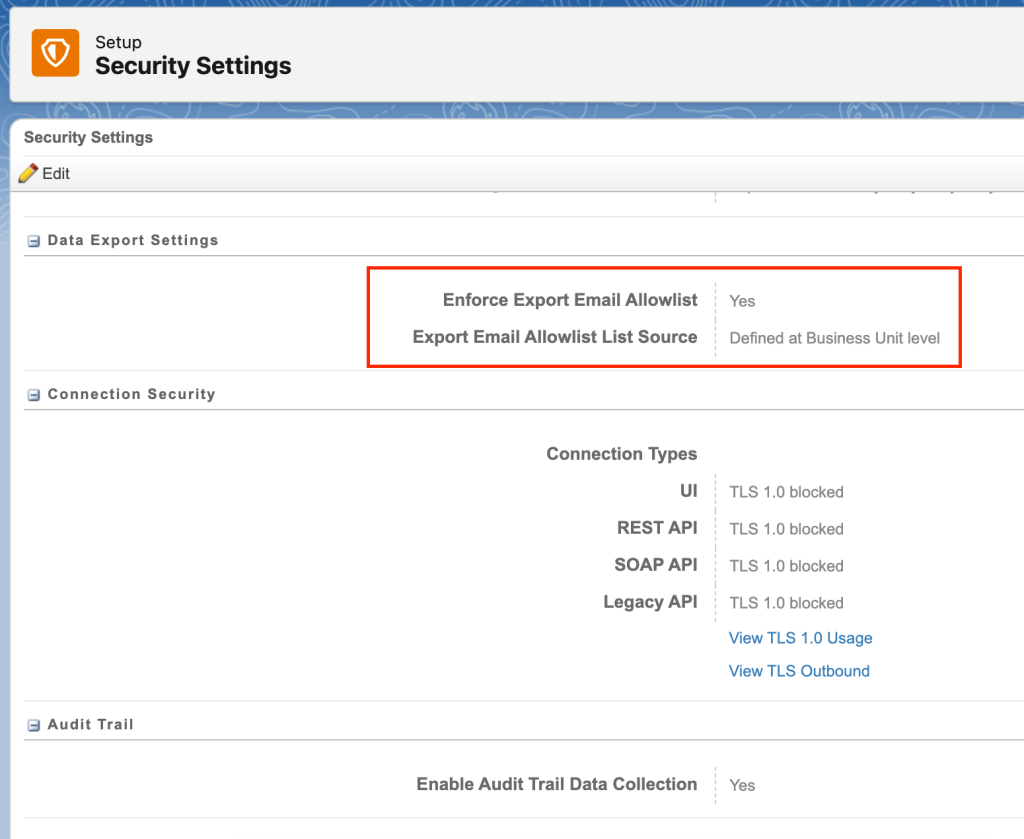The image size is (1024, 839).
Task: Click the Connection Types heading
Action: (x=621, y=453)
